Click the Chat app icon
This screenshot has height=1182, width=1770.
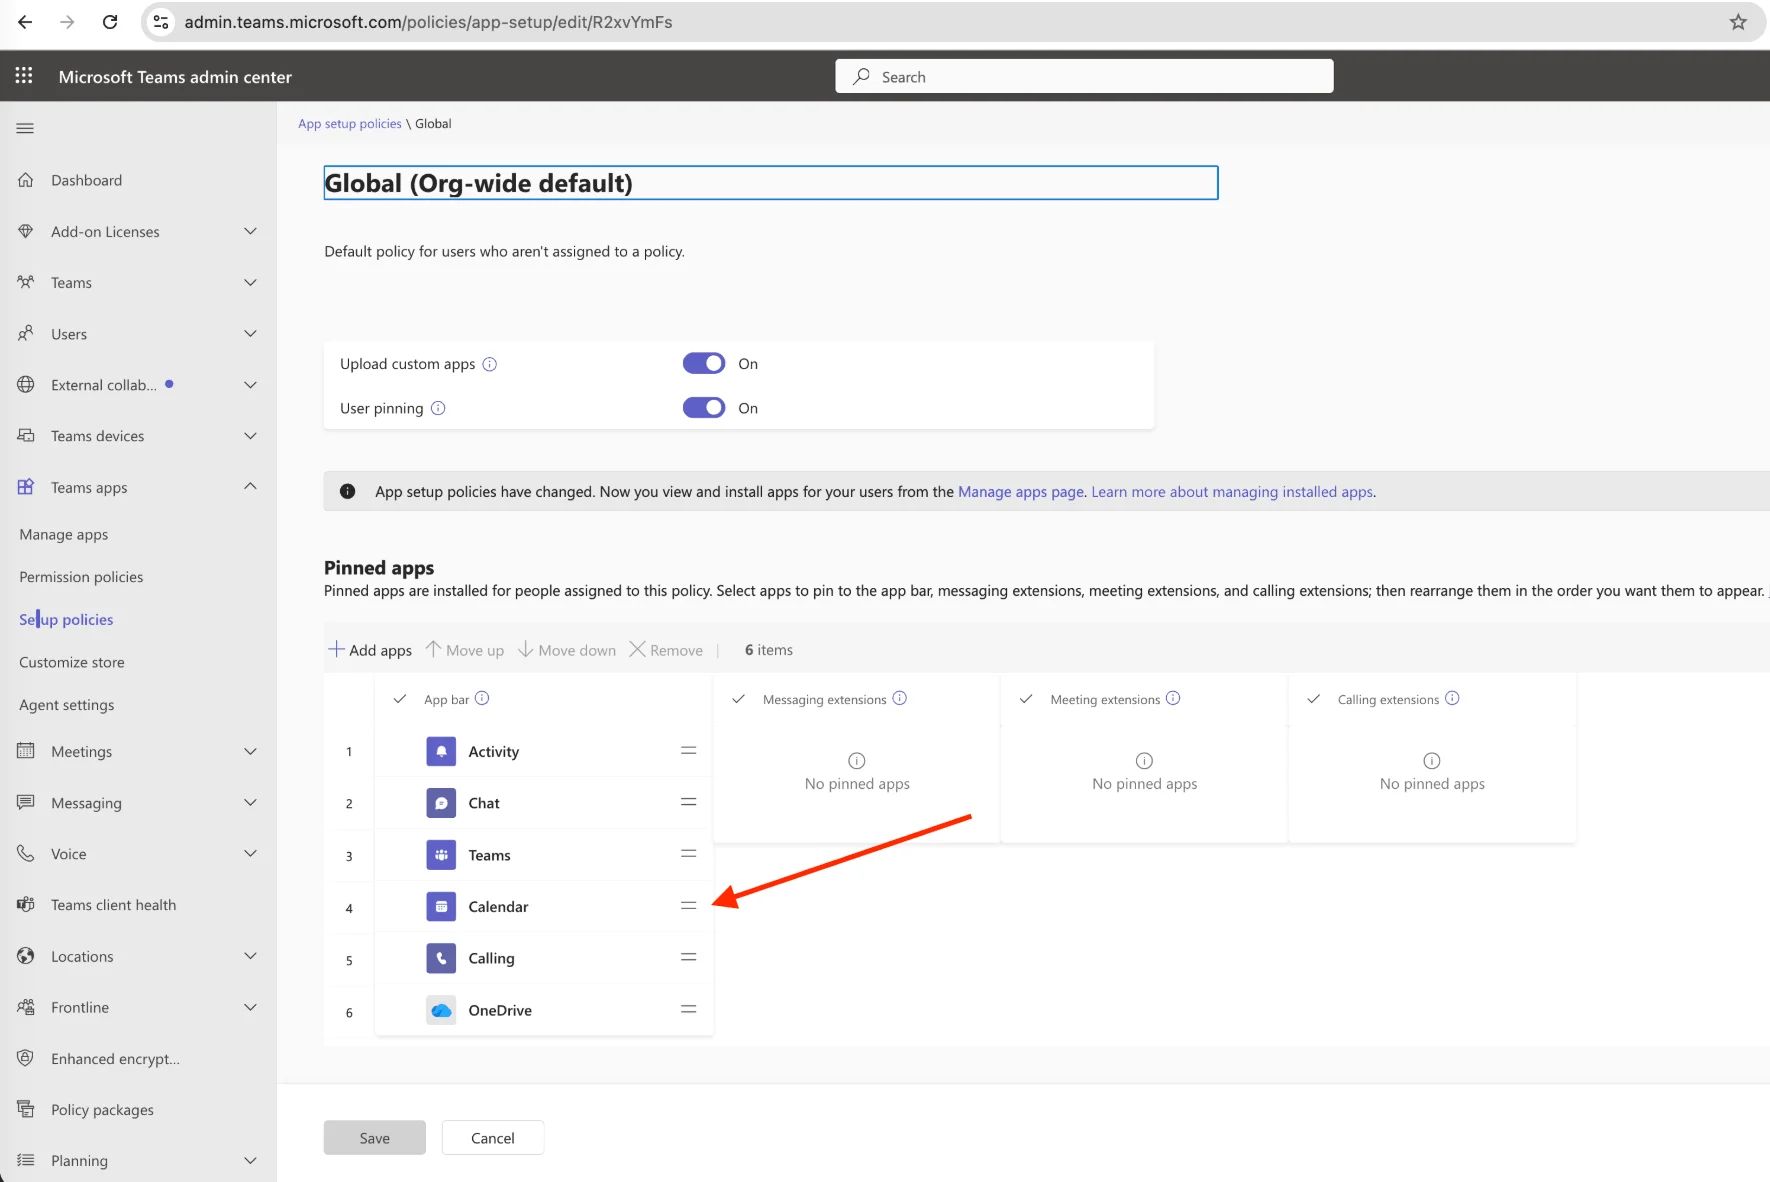tap(441, 803)
